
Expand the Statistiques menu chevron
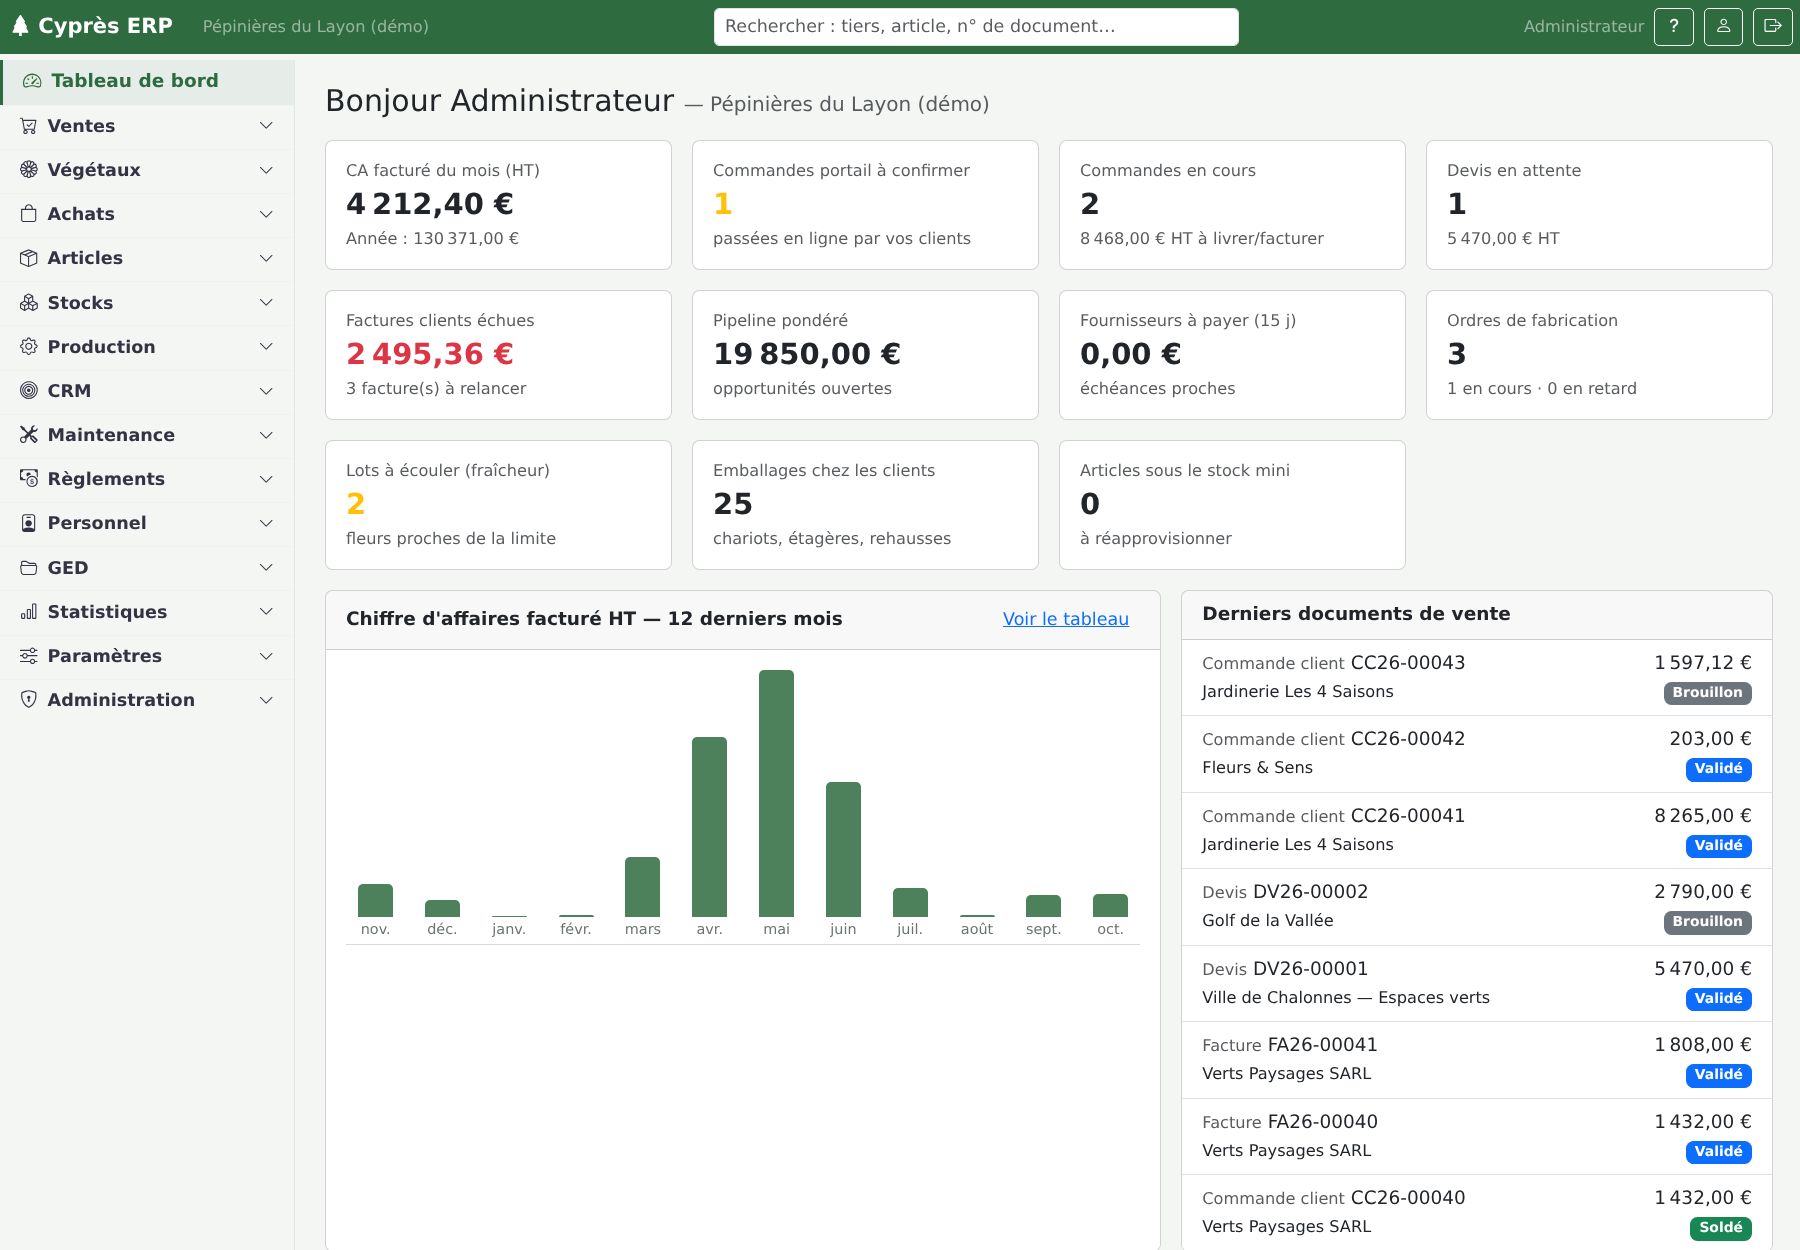[x=266, y=612]
